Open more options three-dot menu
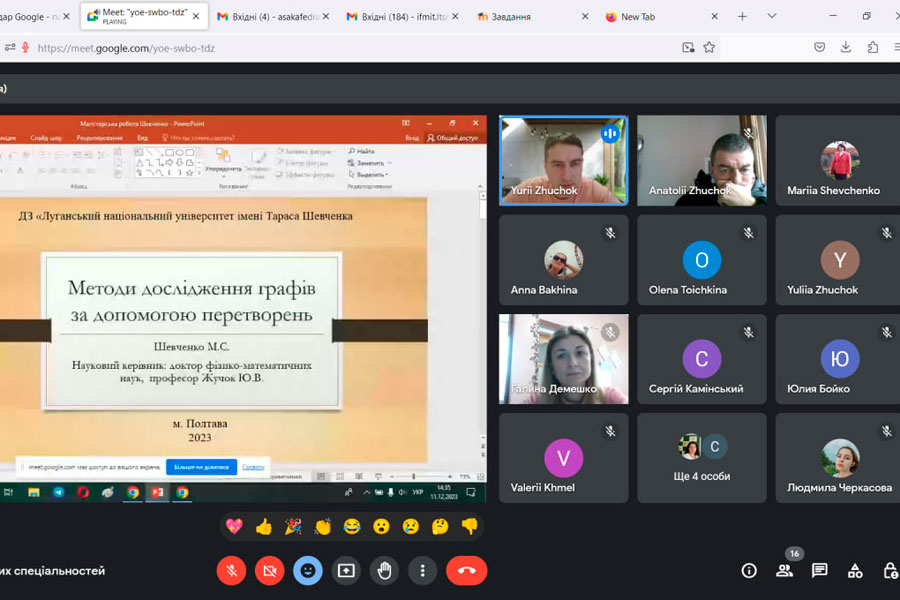900x600 pixels. (x=422, y=571)
